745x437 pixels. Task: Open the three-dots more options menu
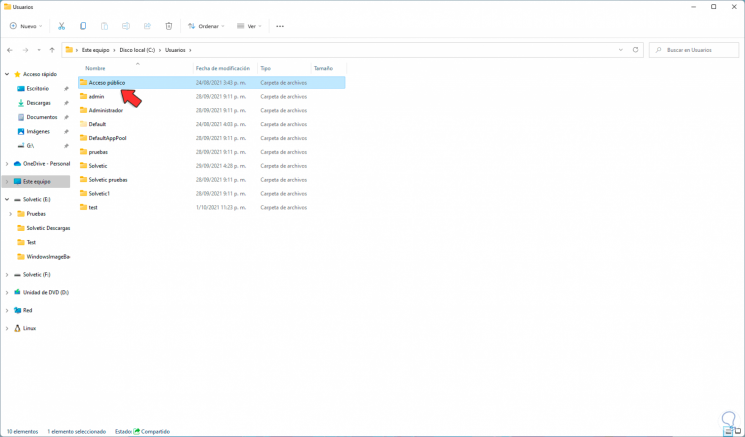tap(280, 26)
